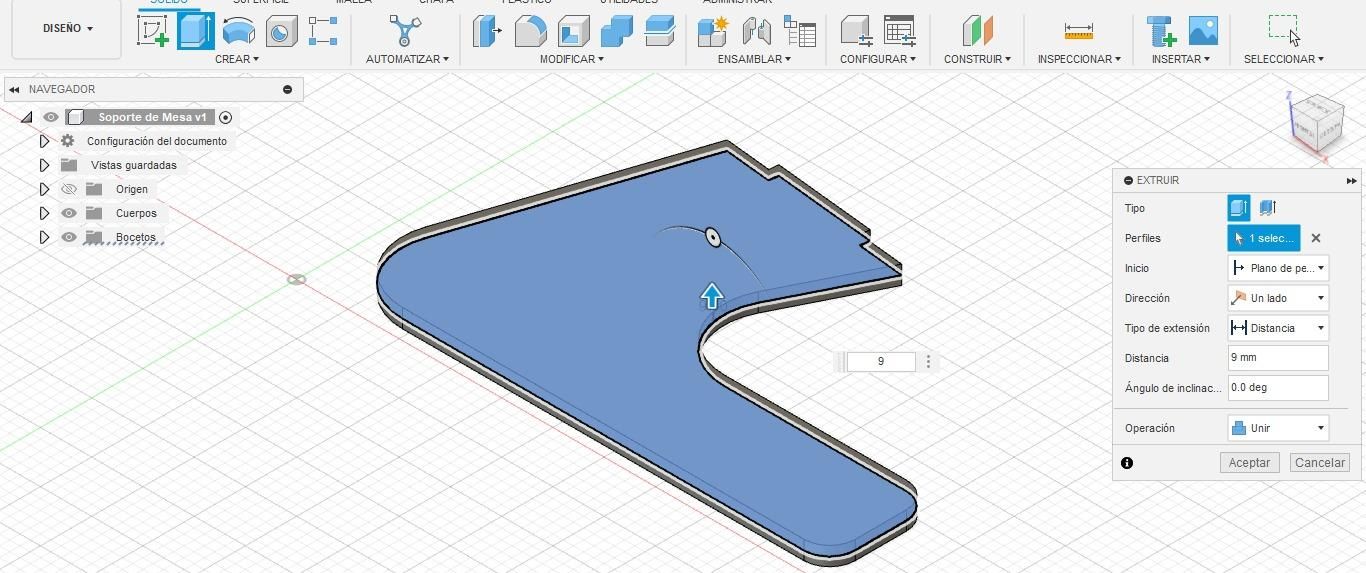This screenshot has height=573, width=1366.
Task: Select the Press Pull tool
Action: tap(487, 31)
